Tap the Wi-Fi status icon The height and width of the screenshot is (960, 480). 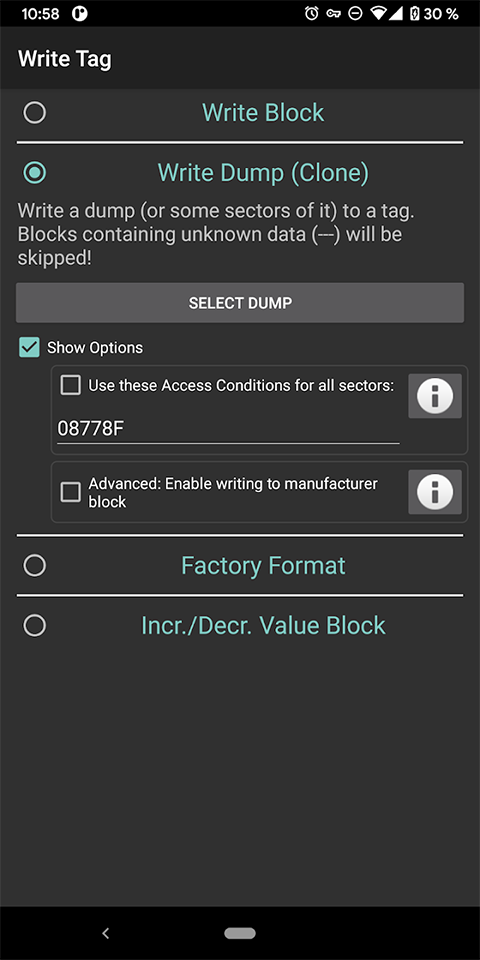click(x=378, y=13)
